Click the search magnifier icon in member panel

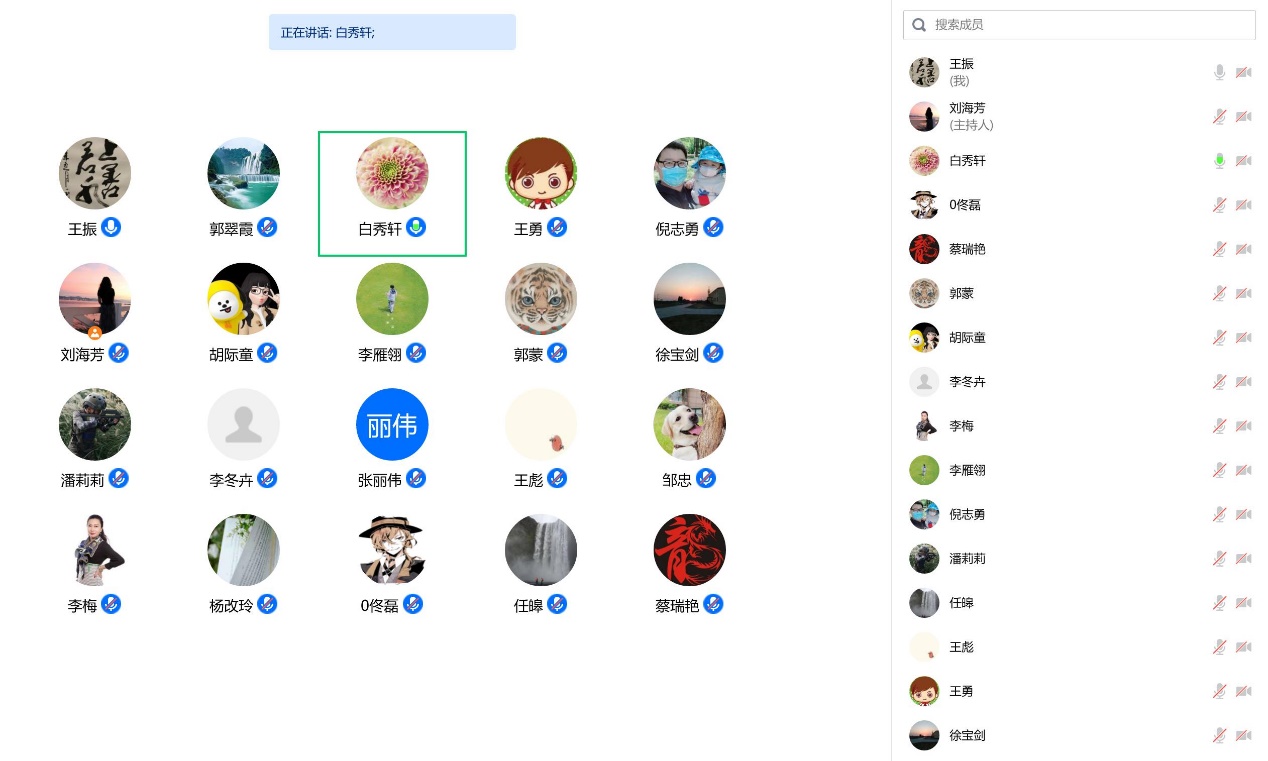coord(919,25)
